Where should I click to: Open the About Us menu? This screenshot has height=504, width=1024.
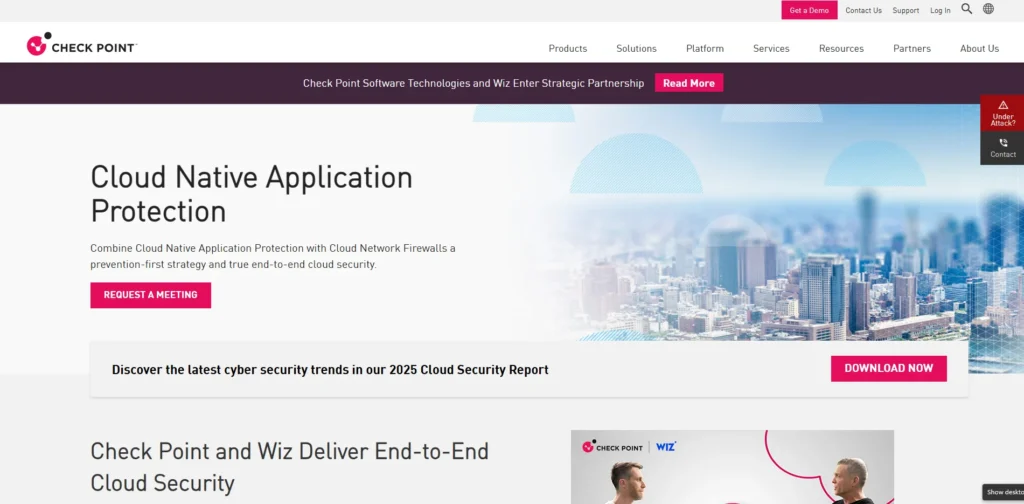[979, 48]
